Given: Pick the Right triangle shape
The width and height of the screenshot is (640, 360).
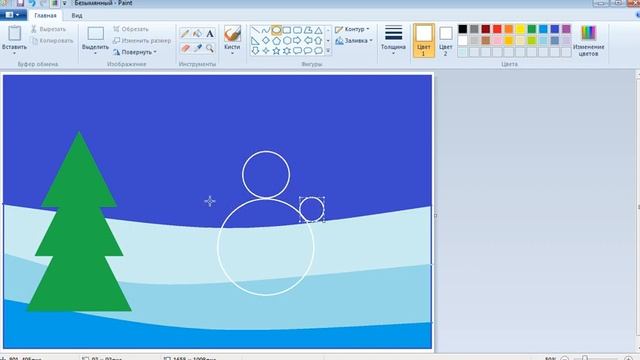Looking at the screenshot, I should [x=255, y=40].
